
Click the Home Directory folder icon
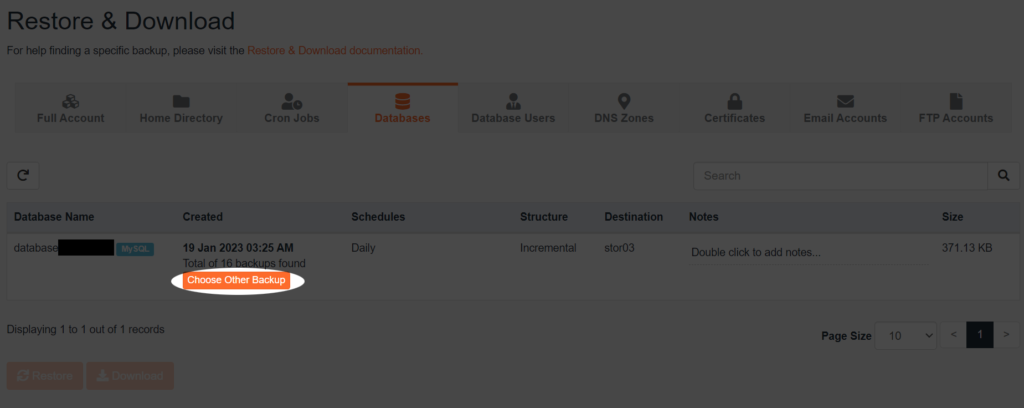pos(181,101)
